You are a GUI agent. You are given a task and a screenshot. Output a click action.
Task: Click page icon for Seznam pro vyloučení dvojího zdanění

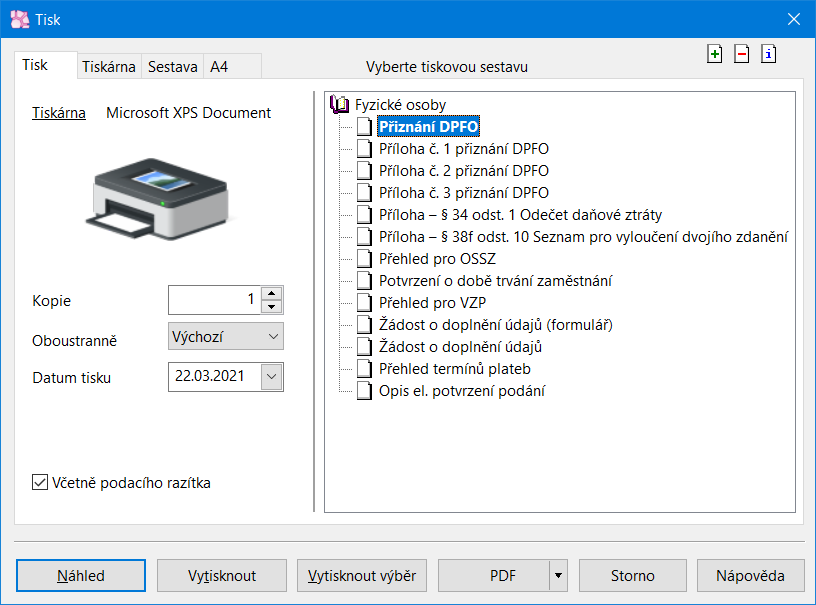pyautogui.click(x=364, y=237)
